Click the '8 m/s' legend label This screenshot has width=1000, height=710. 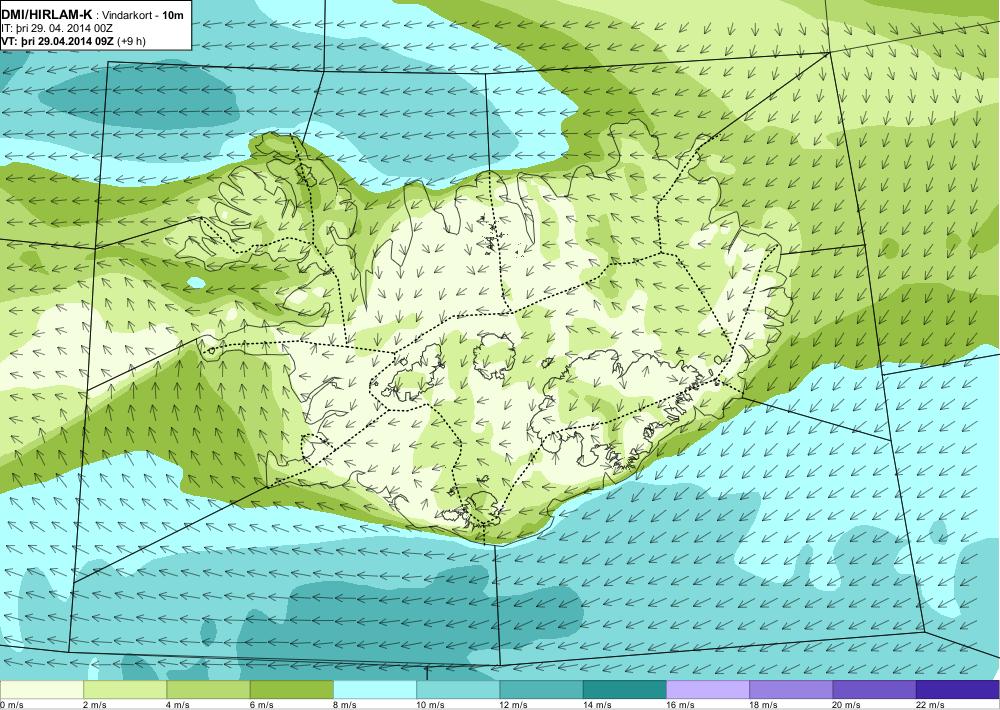344,704
